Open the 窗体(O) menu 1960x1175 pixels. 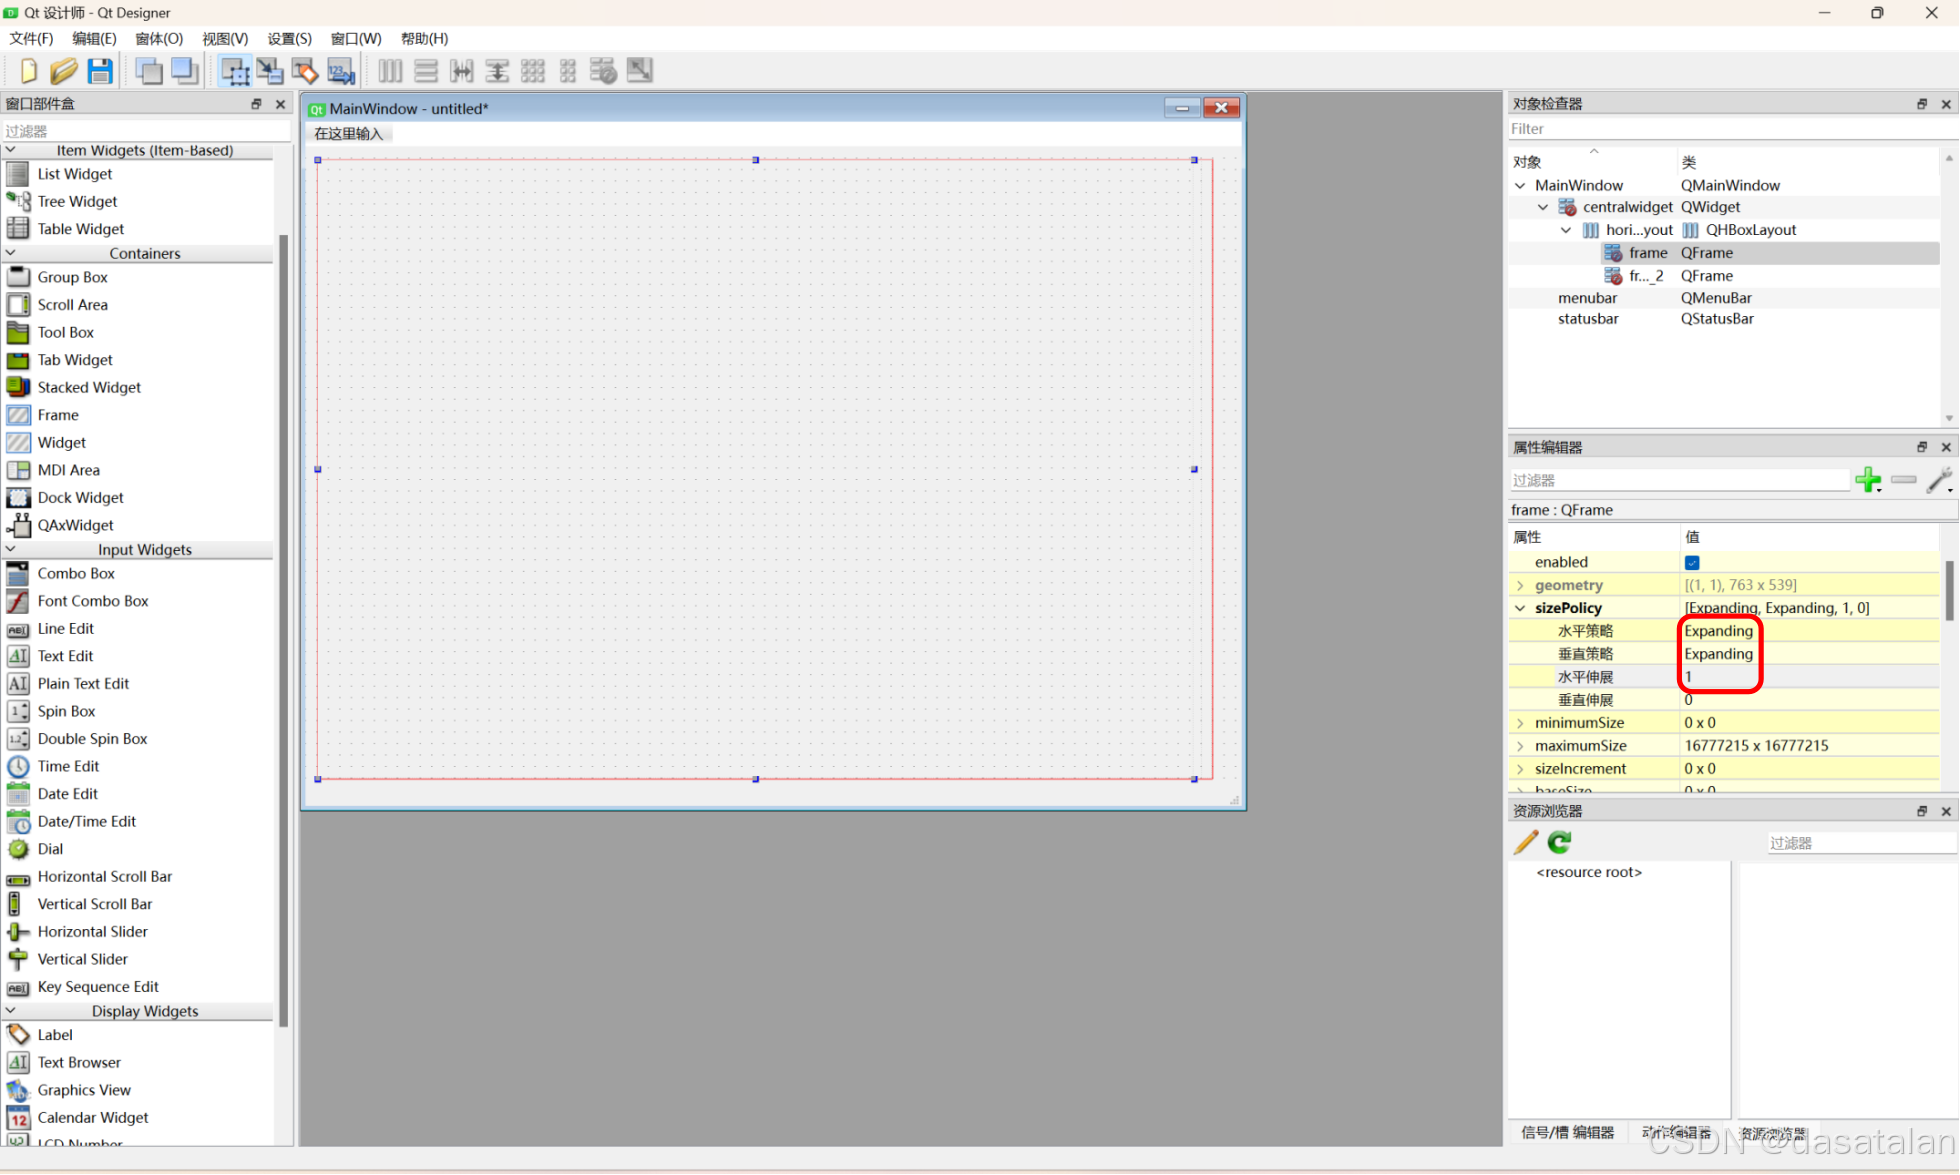pyautogui.click(x=159, y=38)
